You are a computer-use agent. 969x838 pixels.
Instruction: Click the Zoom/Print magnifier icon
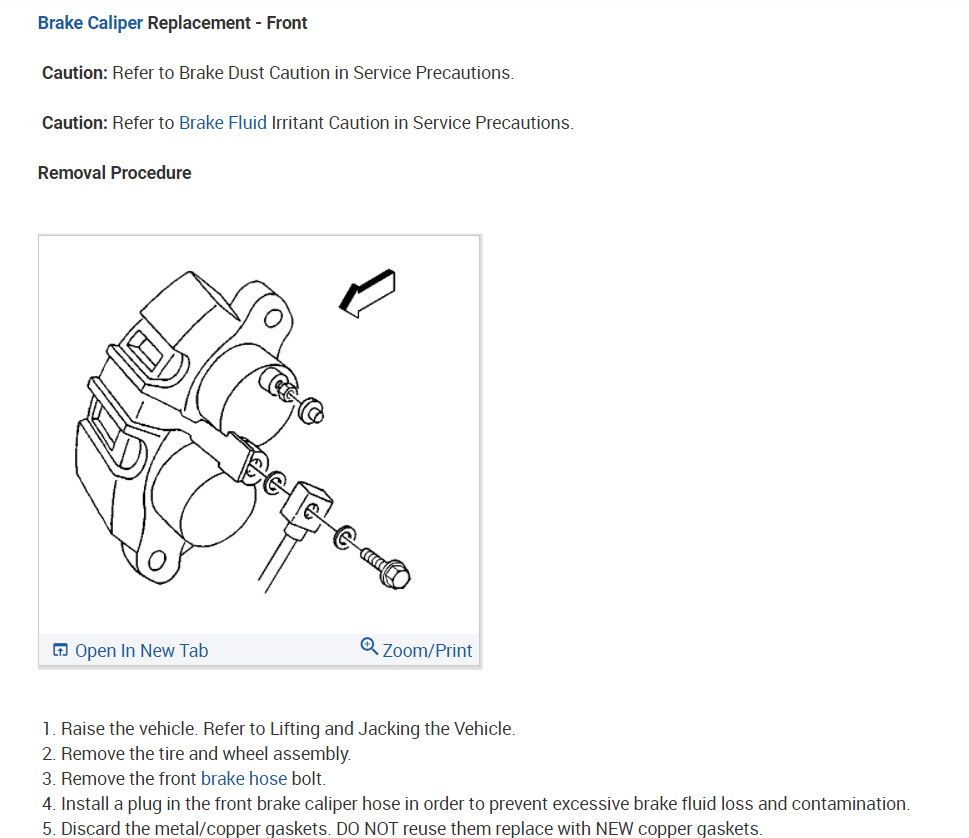point(369,646)
